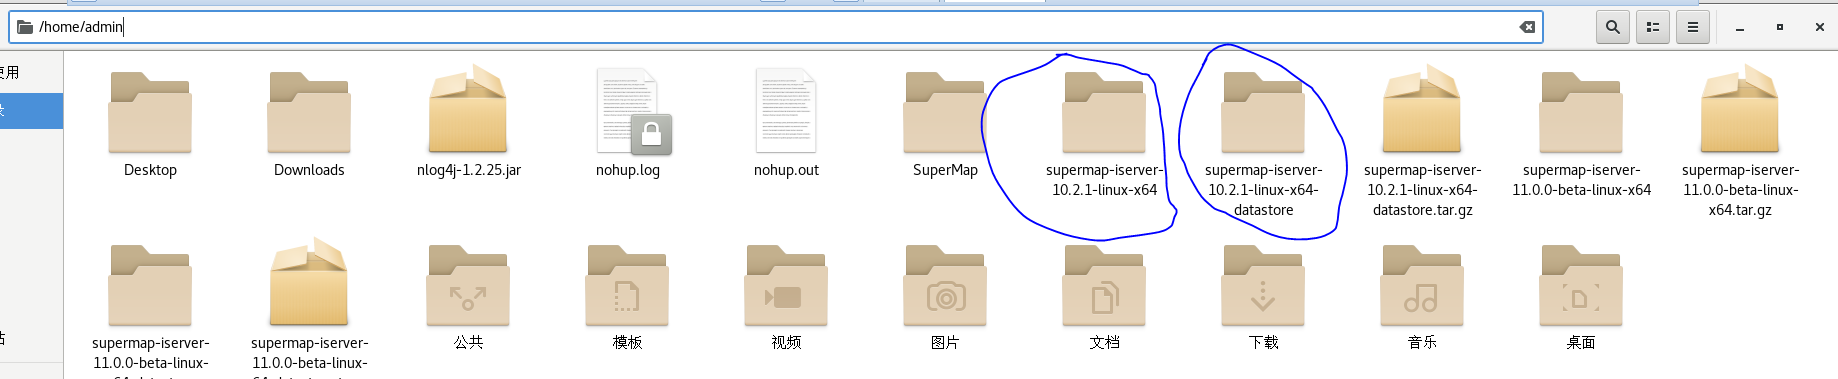This screenshot has height=379, width=1838.
Task: Click the search magnifier button
Action: [1612, 27]
